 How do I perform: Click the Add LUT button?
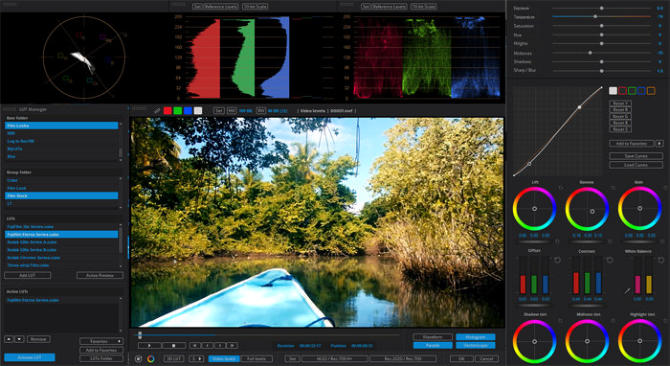[x=27, y=275]
